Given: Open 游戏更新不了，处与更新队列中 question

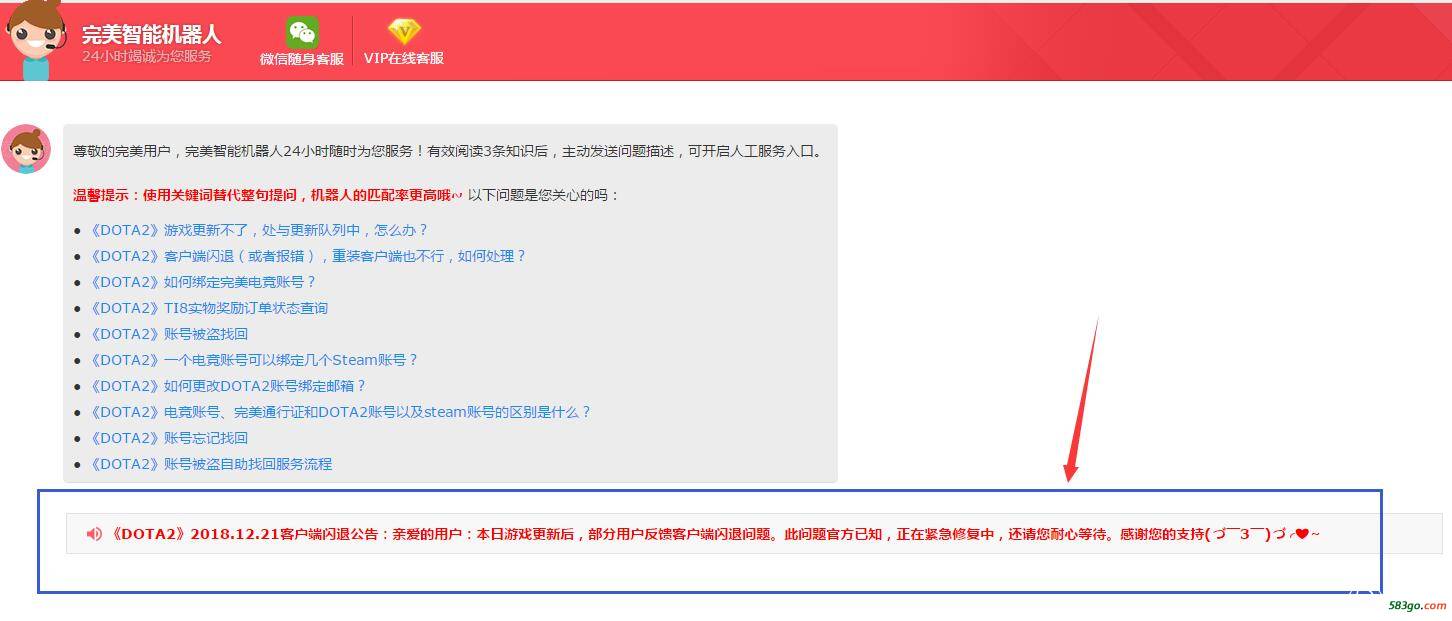Looking at the screenshot, I should tap(259, 230).
